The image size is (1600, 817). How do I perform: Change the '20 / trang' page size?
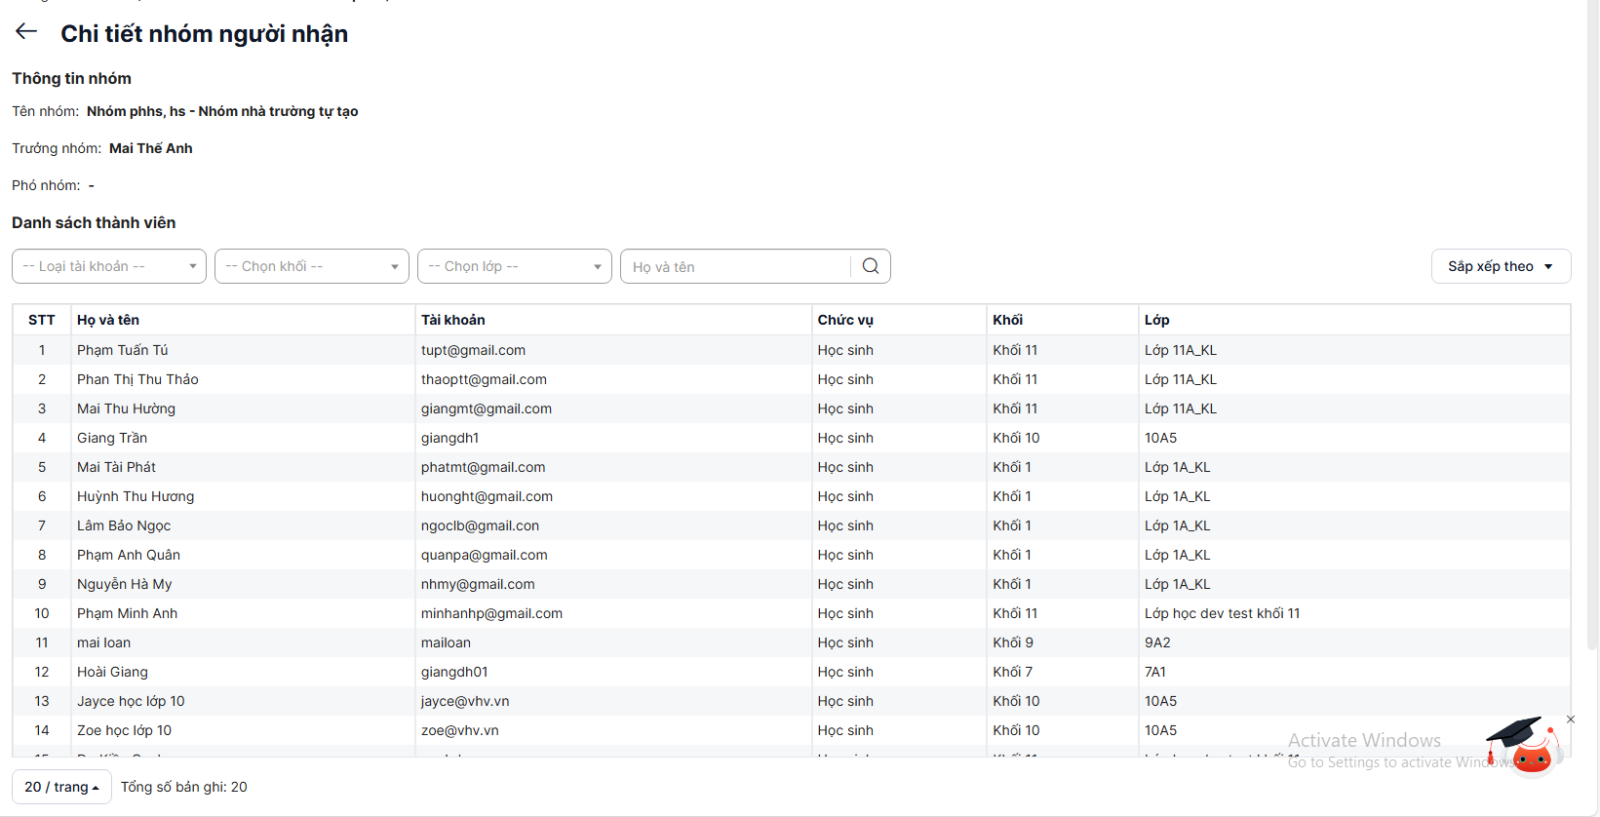coord(62,787)
